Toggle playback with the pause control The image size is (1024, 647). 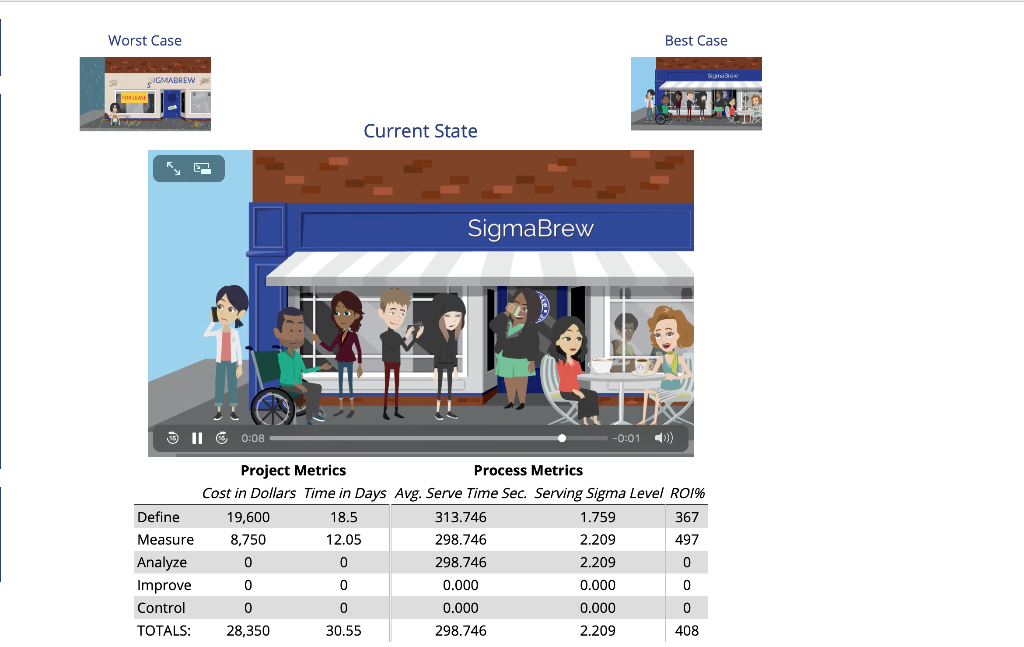point(197,438)
